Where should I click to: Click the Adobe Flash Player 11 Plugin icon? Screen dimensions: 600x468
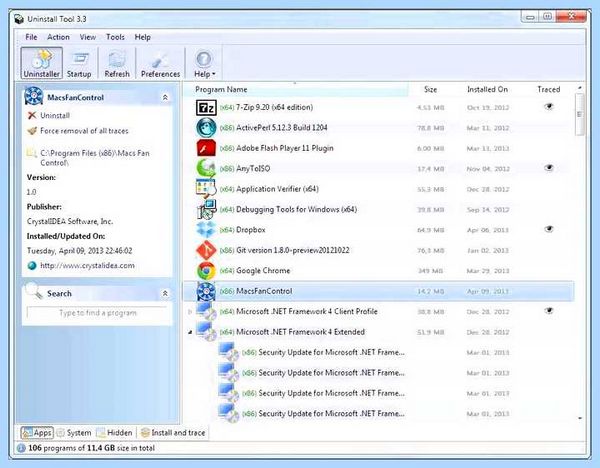click(206, 148)
